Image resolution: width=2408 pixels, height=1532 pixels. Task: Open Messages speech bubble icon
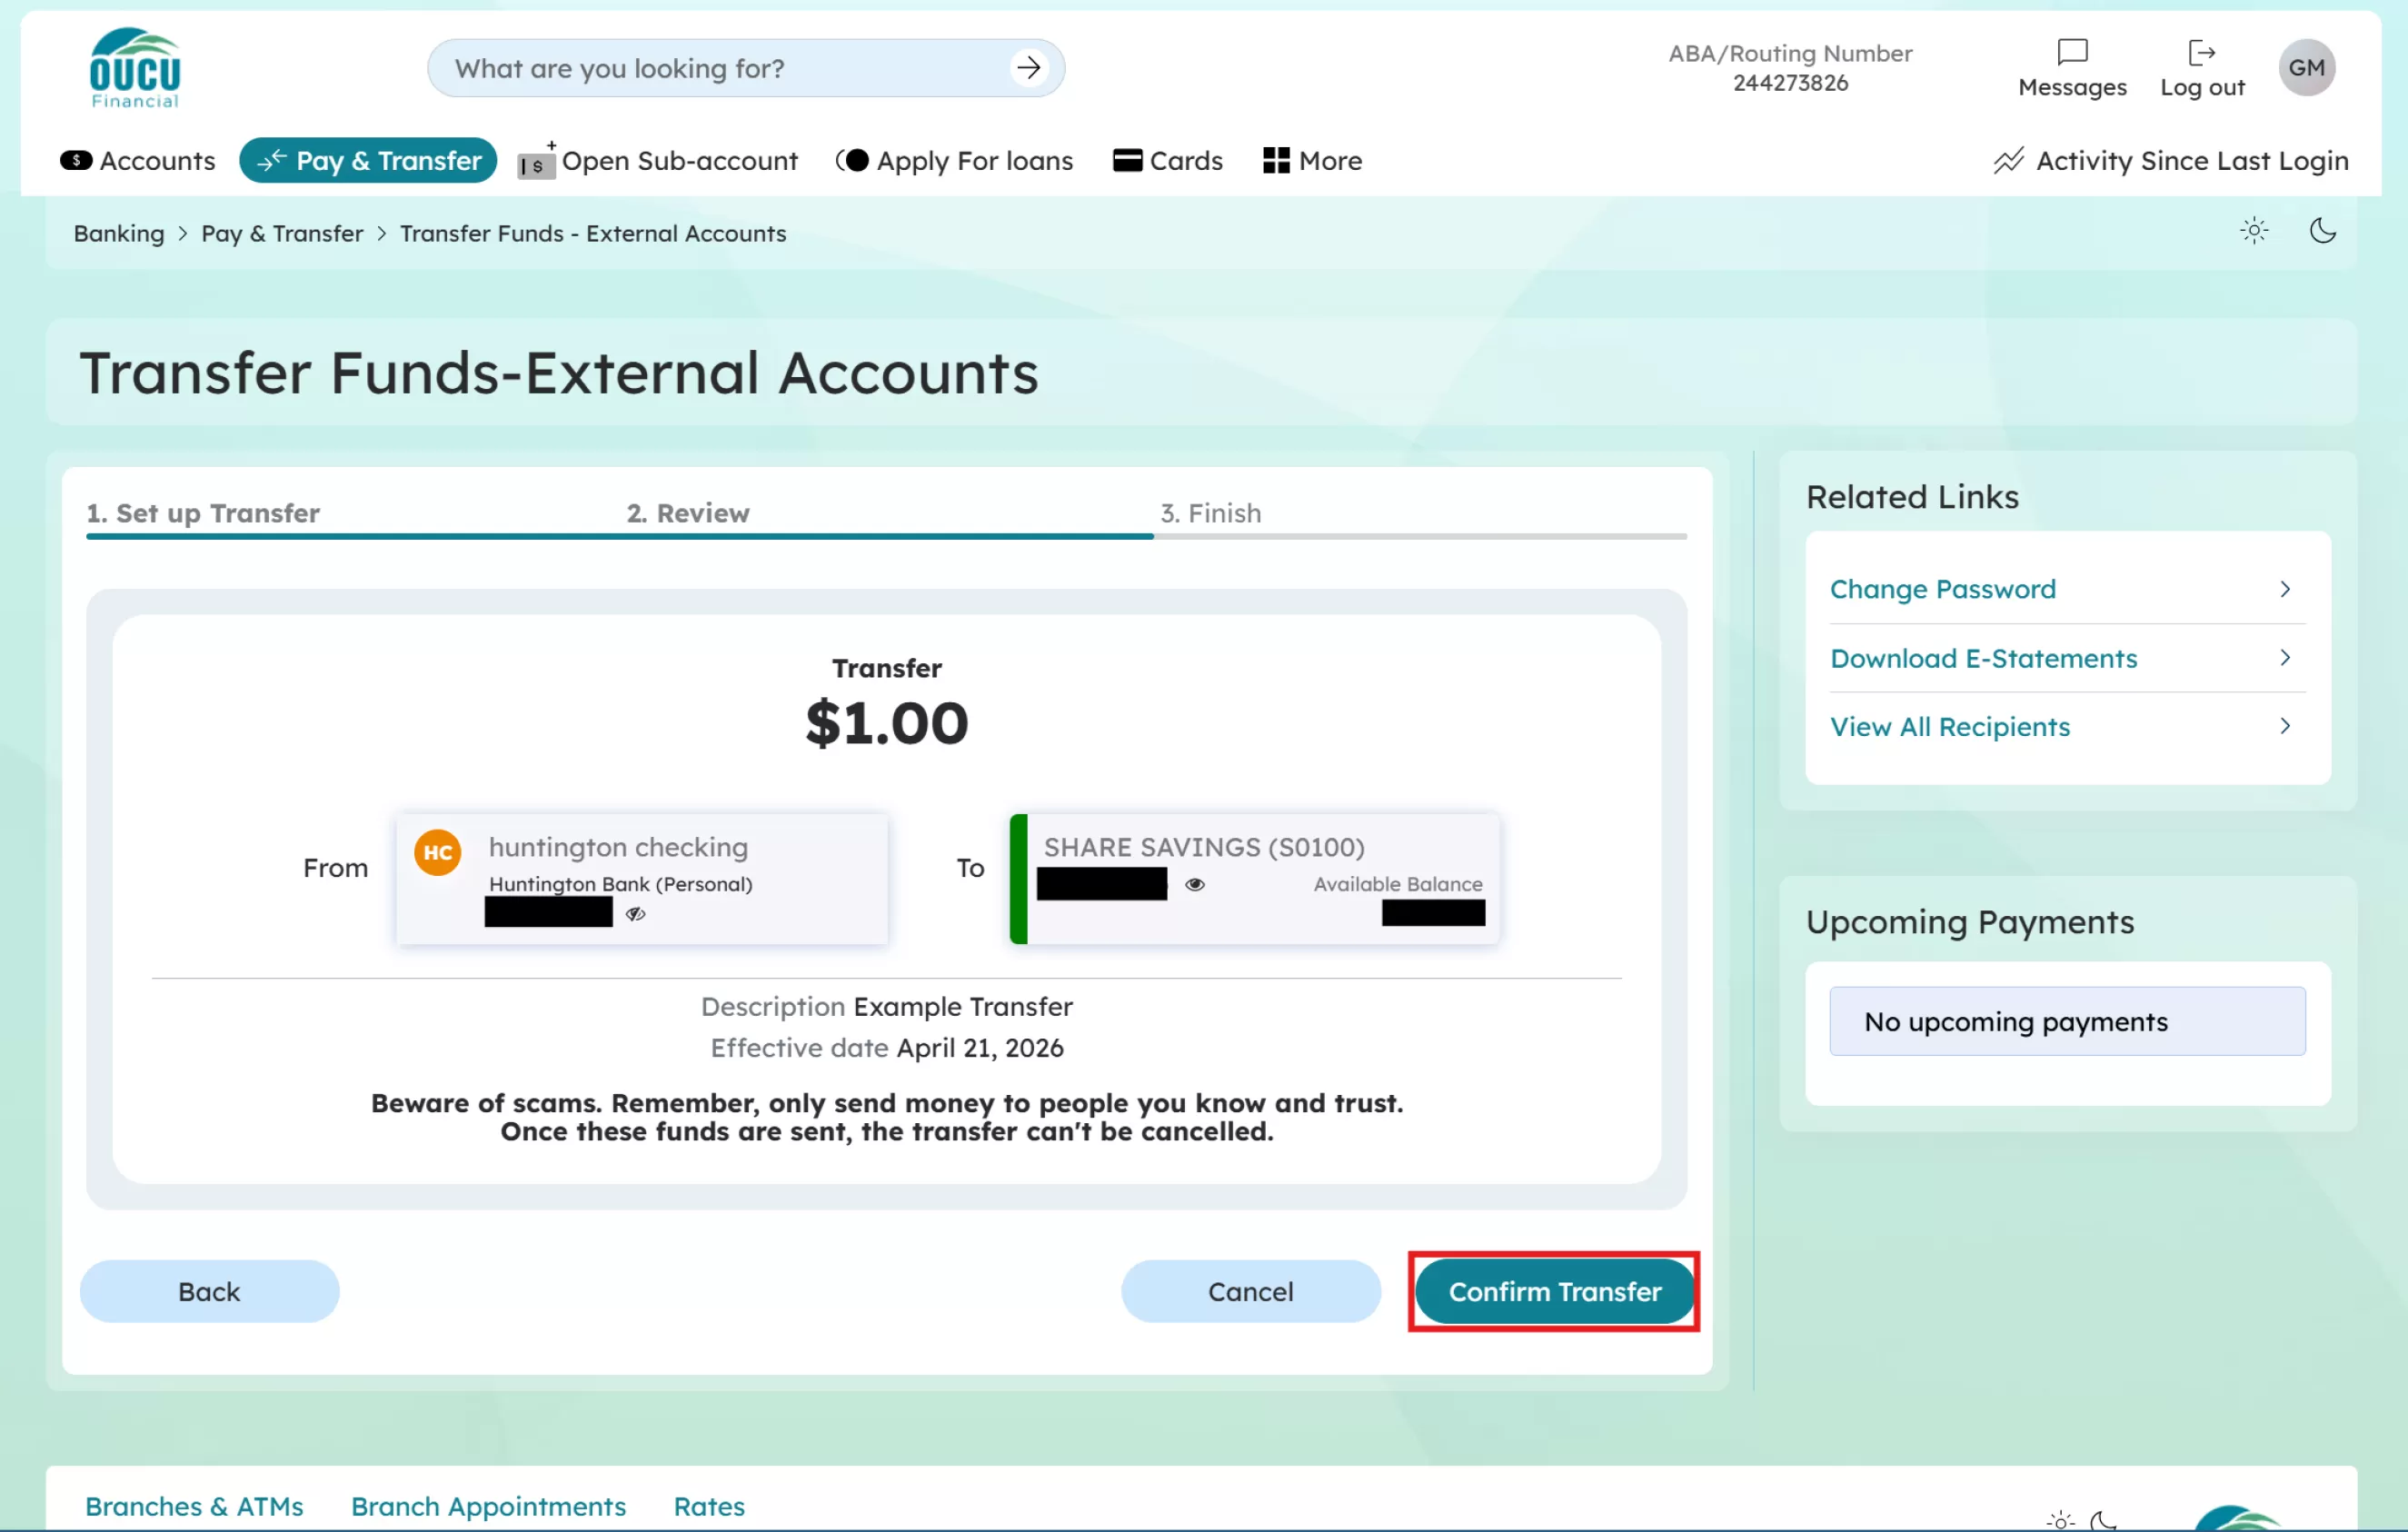(x=2072, y=52)
